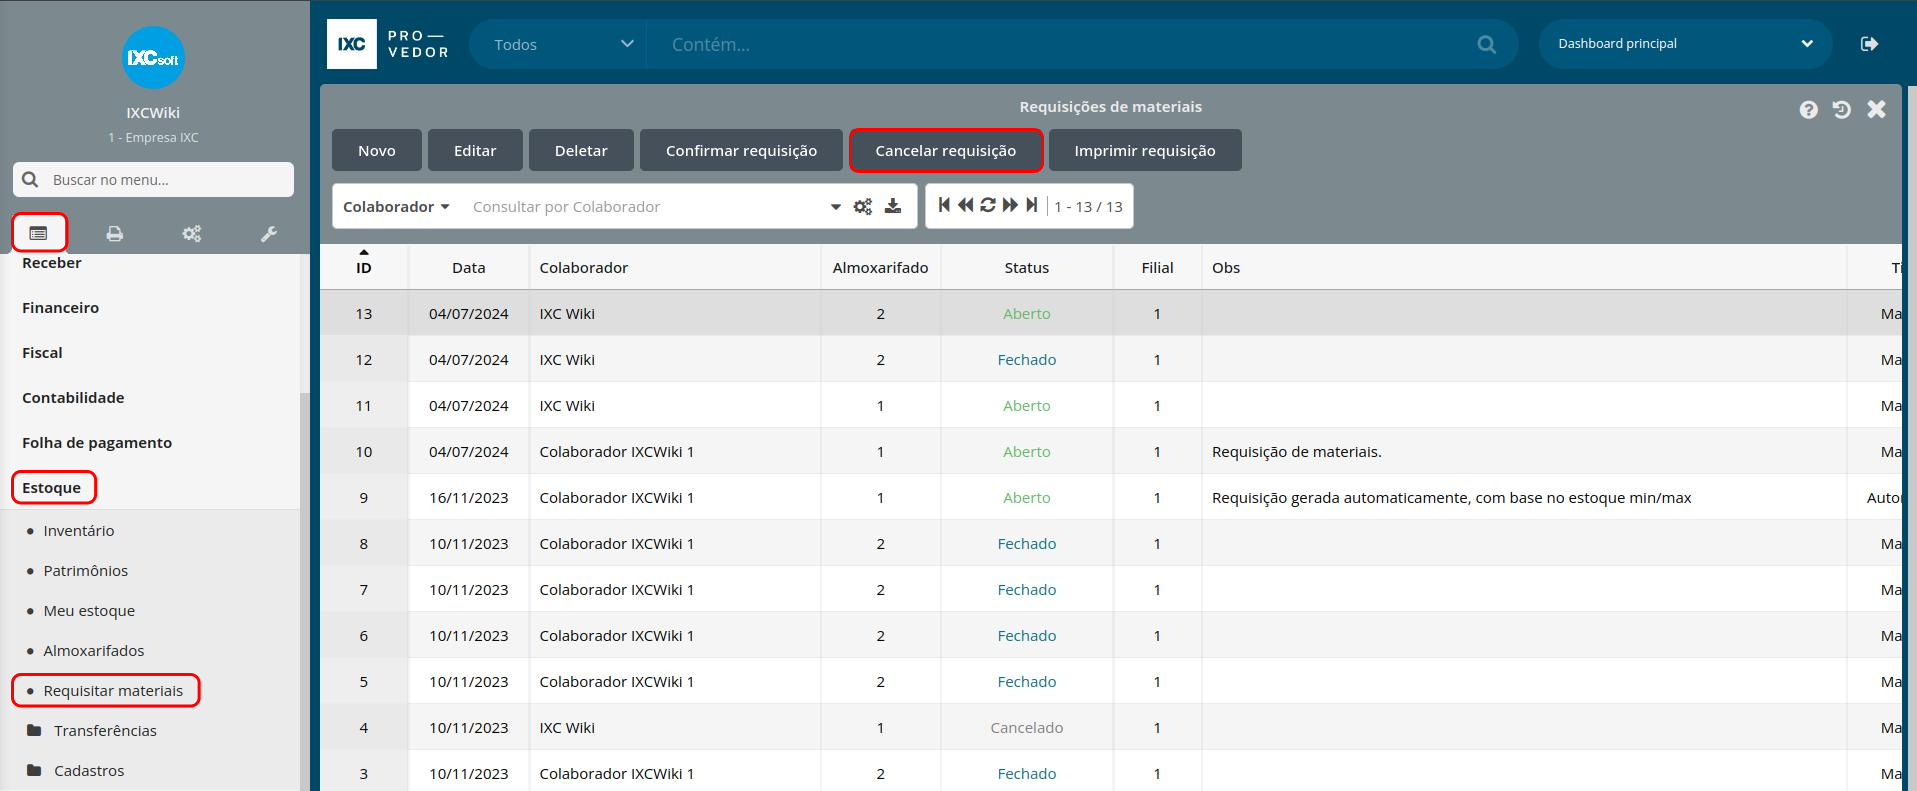Viewport: 1917px width, 791px height.
Task: Open the Financeiro menu
Action: pyautogui.click(x=60, y=308)
